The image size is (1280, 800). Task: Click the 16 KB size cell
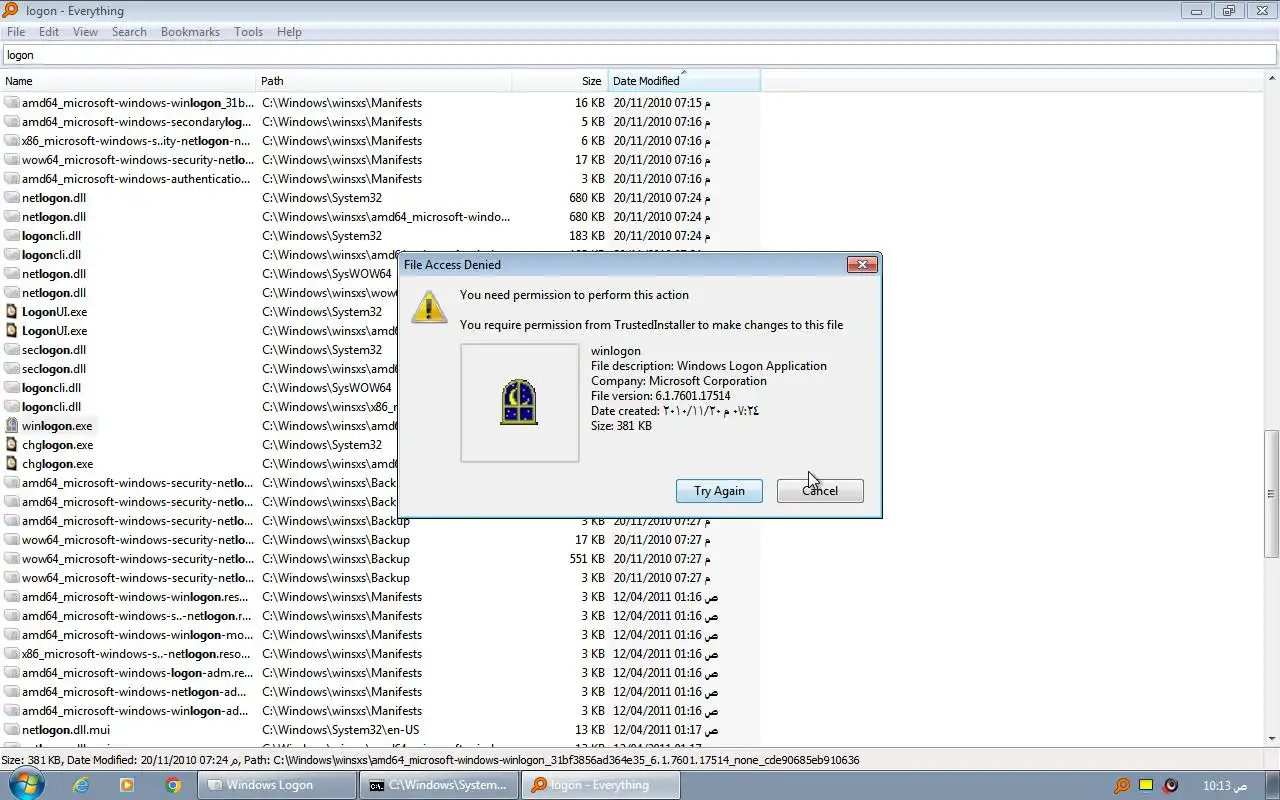(590, 103)
